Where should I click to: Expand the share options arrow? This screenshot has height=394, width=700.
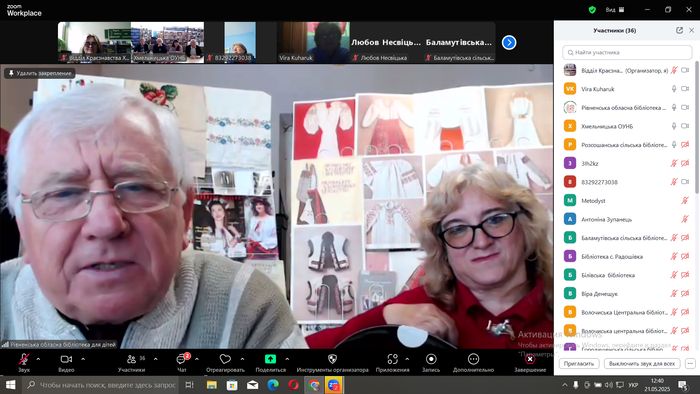tap(287, 359)
